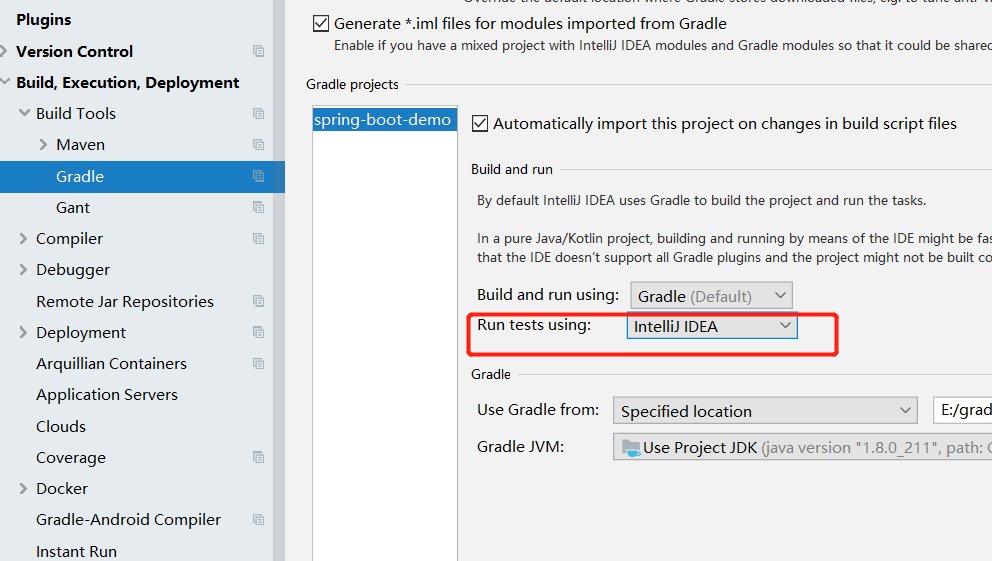Collapse the Build, Execution, Deployment section
The height and width of the screenshot is (561, 992).
click(5, 82)
